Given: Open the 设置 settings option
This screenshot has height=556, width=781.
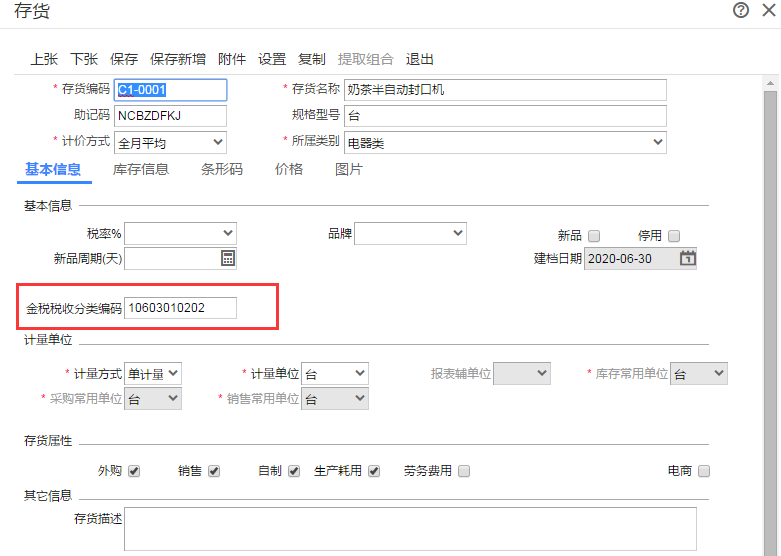Looking at the screenshot, I should click(x=272, y=59).
